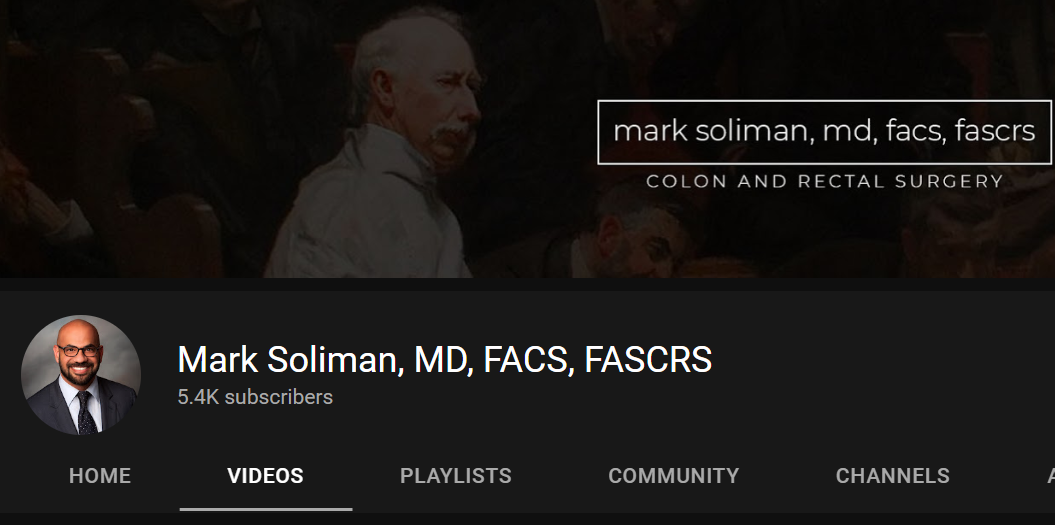Click the Mark Soliman channel name heading
The width and height of the screenshot is (1055, 525).
(x=445, y=359)
